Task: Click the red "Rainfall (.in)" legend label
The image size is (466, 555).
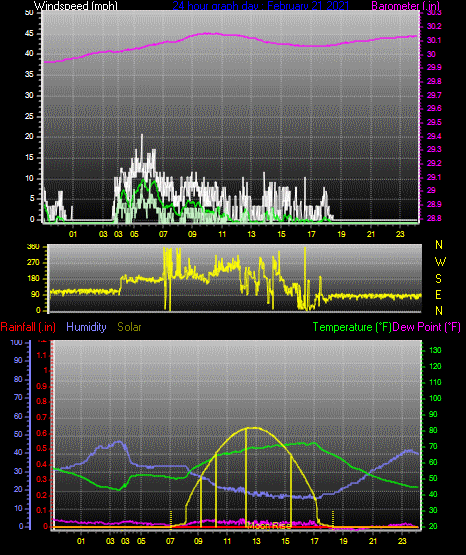Action: (28, 327)
